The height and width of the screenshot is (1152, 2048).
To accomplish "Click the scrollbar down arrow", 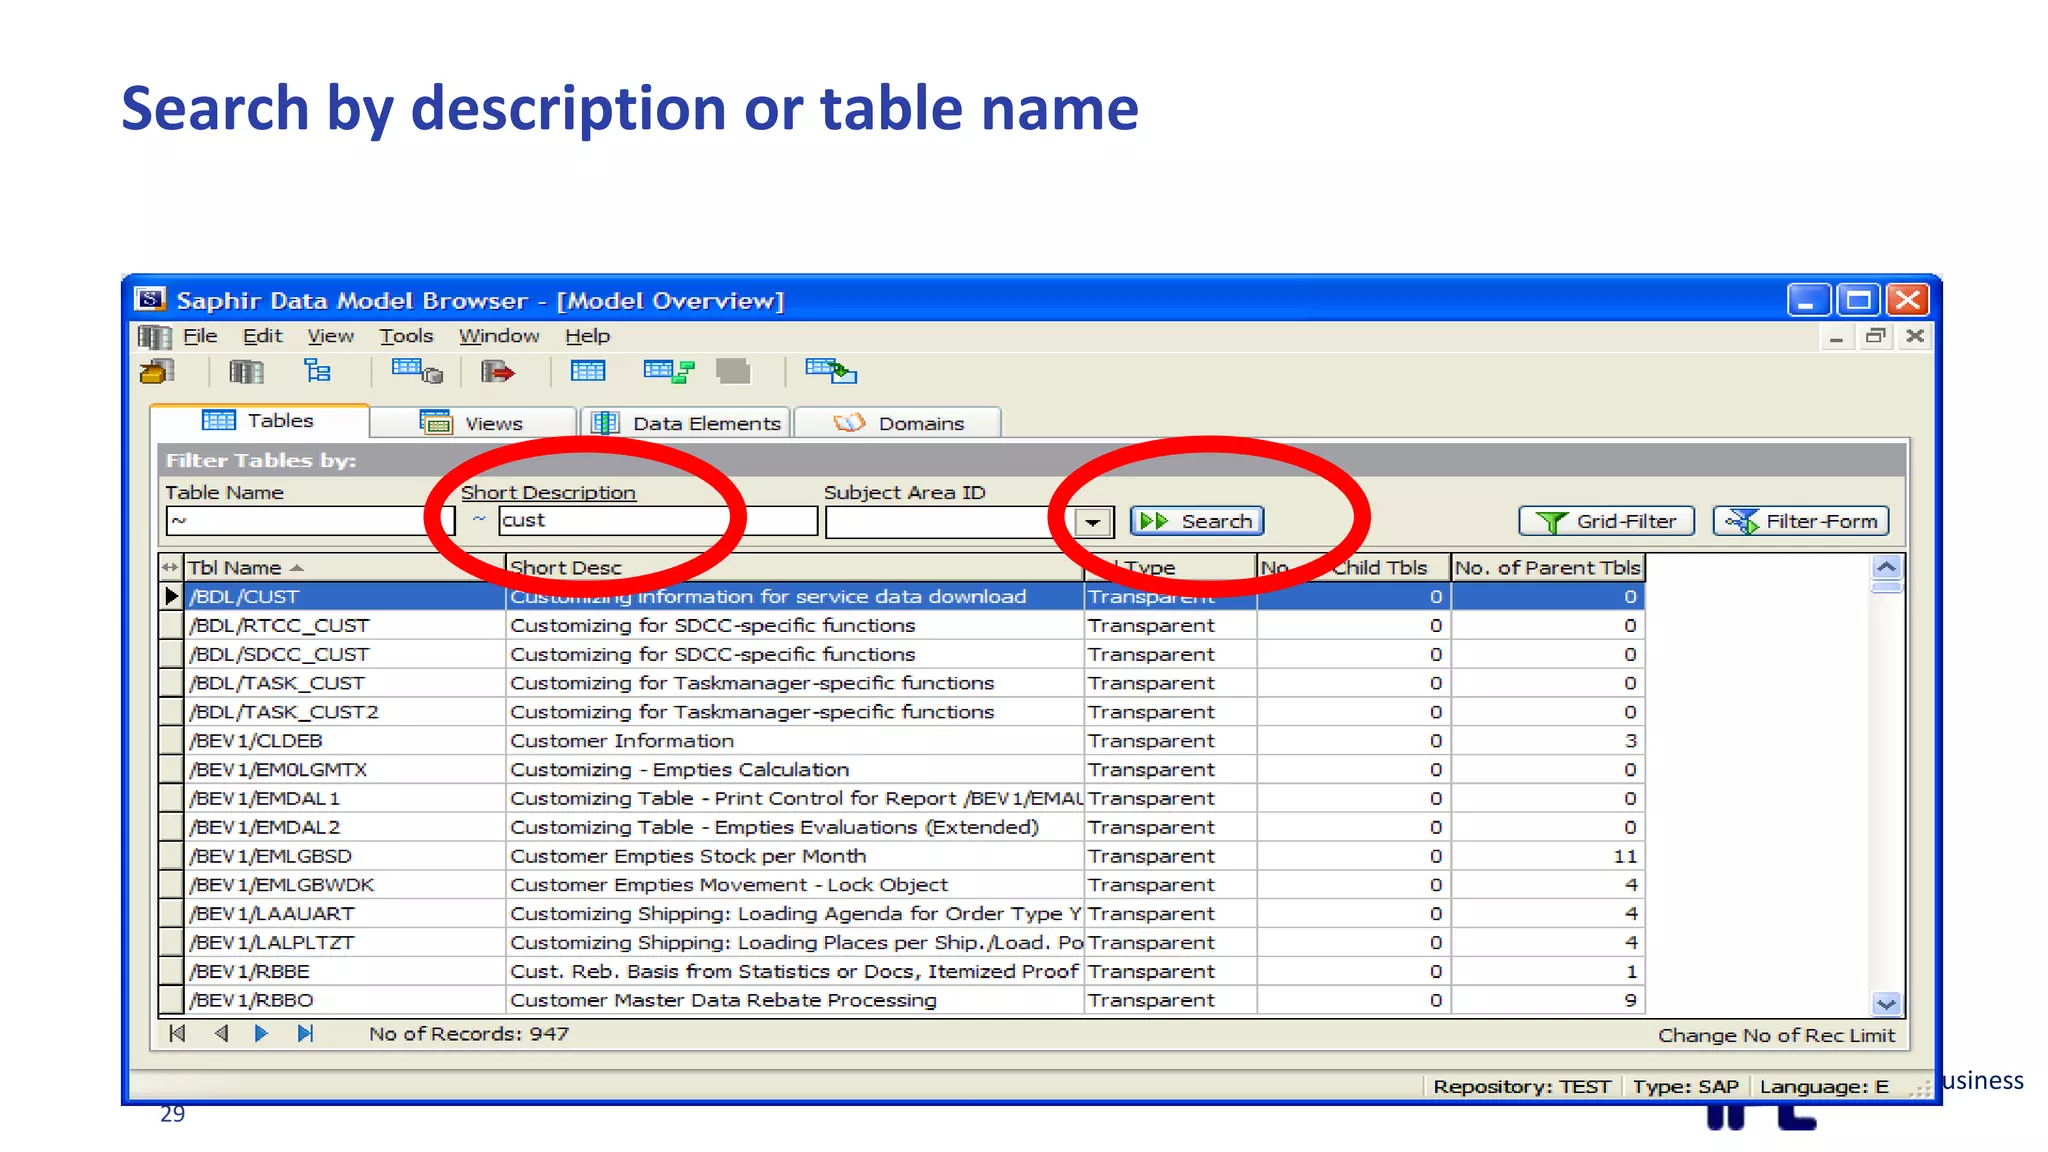I will [x=1886, y=1003].
